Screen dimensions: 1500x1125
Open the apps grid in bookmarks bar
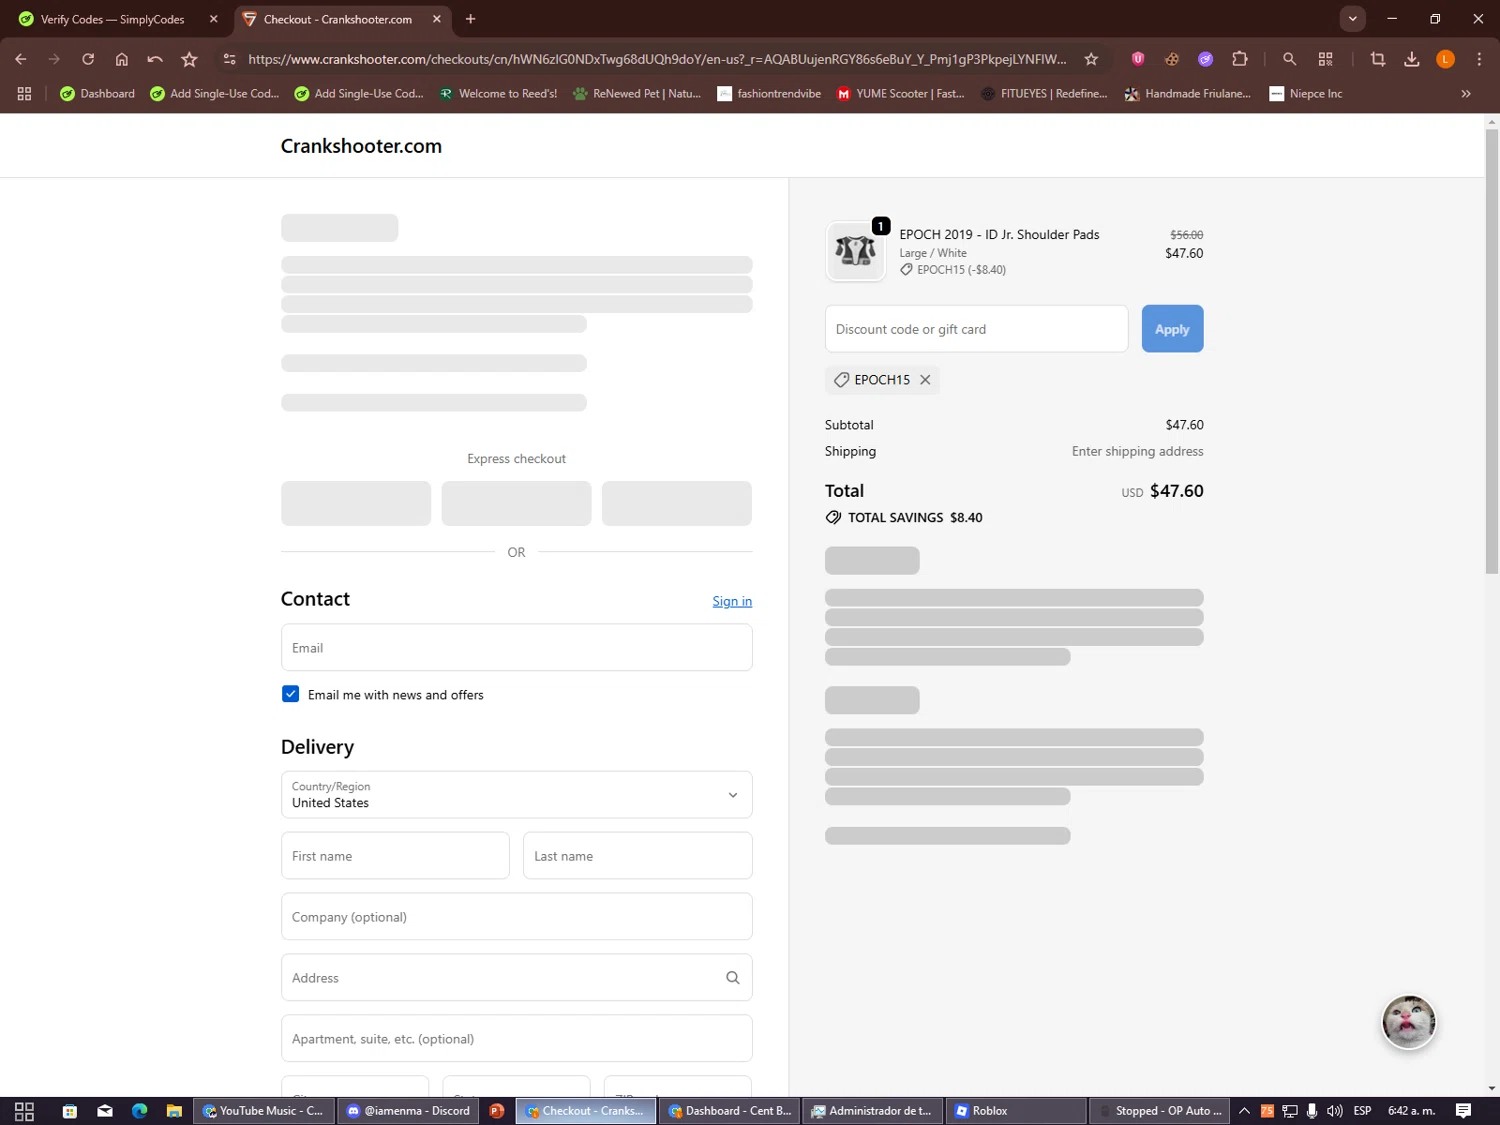click(x=24, y=94)
